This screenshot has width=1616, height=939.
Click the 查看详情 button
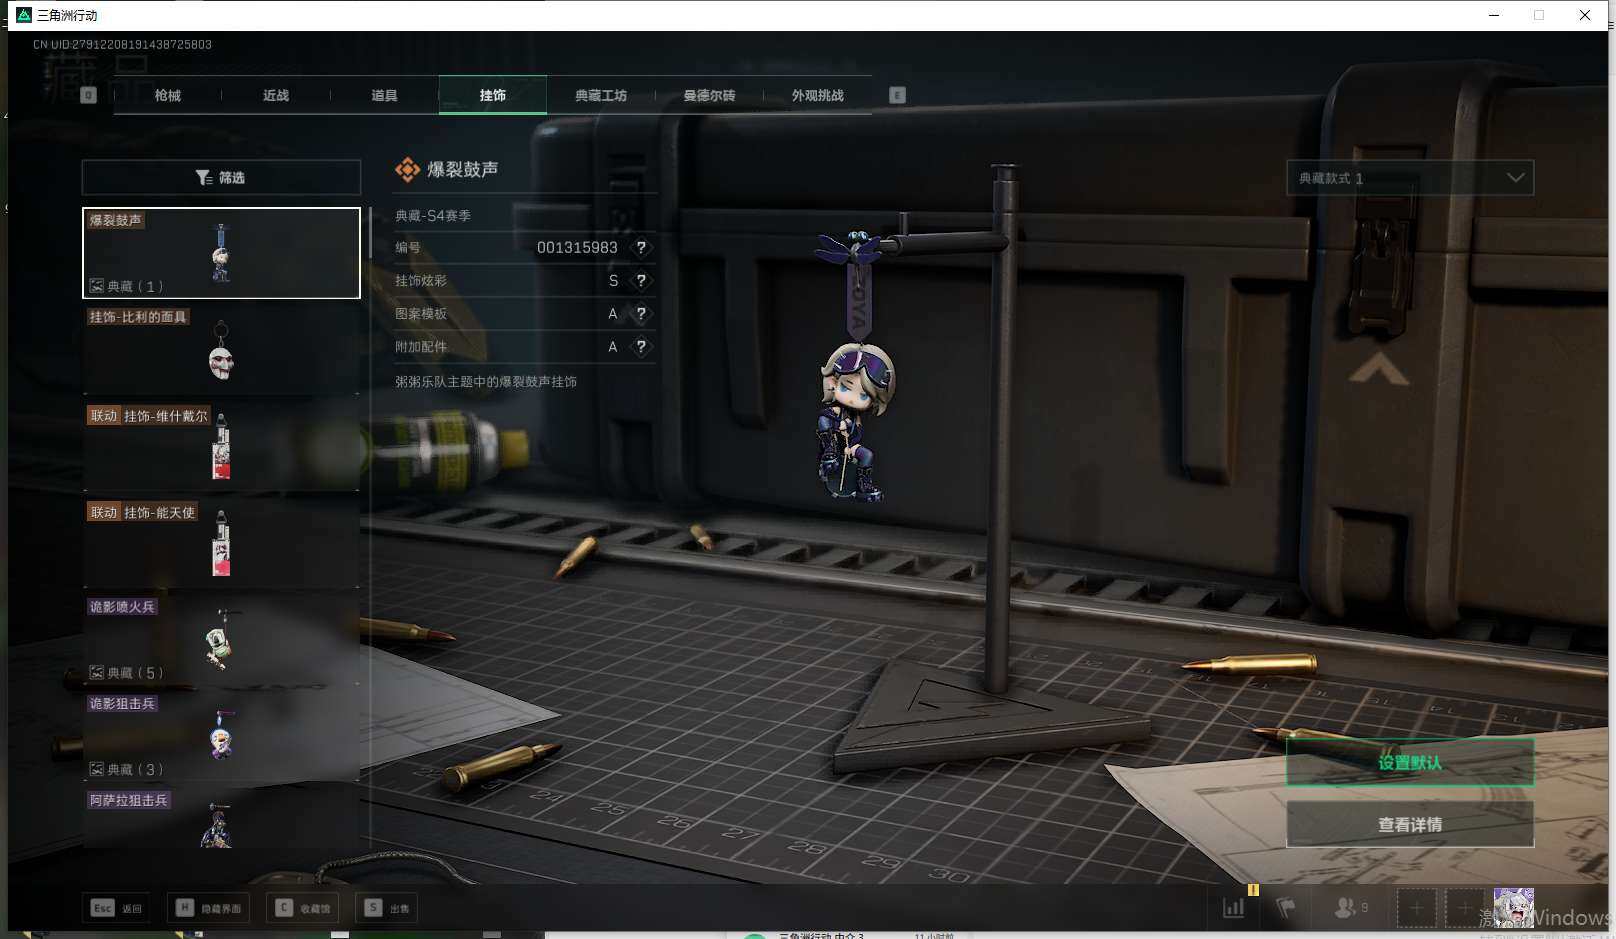coord(1410,824)
